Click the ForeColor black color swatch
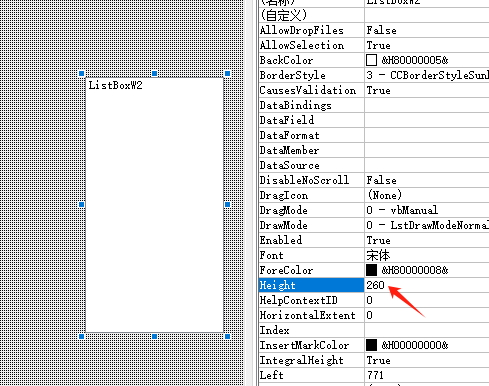This screenshot has width=489, height=386. pos(371,270)
